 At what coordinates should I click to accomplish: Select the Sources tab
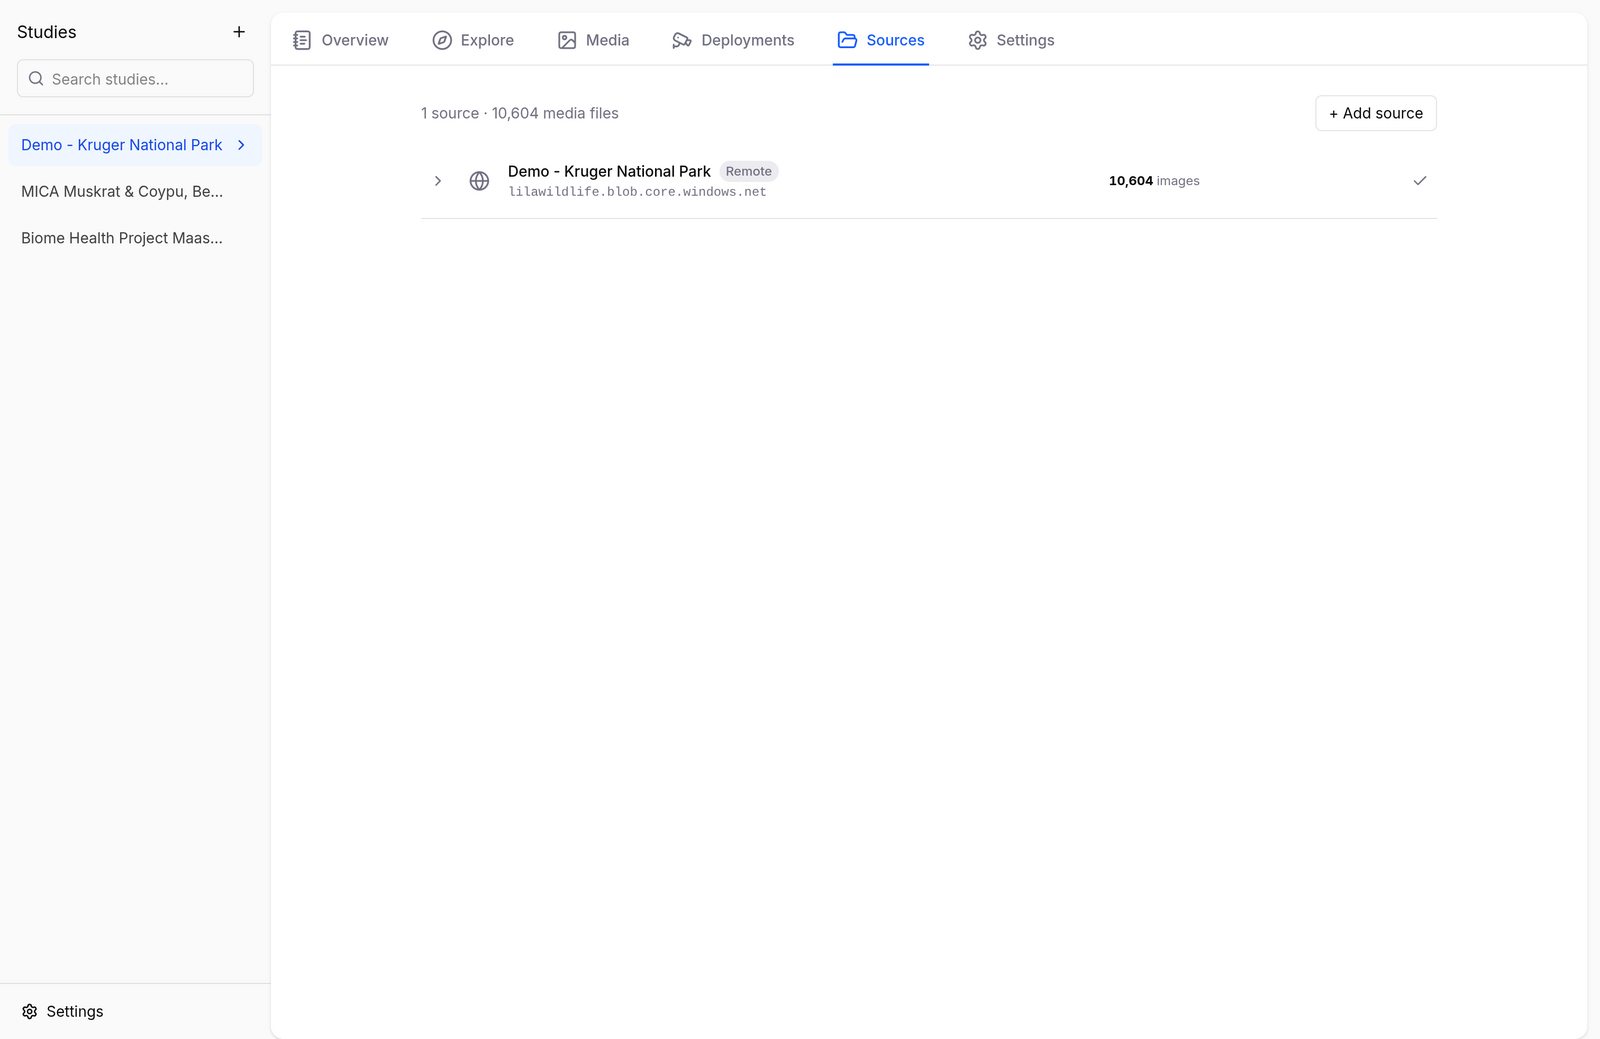pos(881,40)
